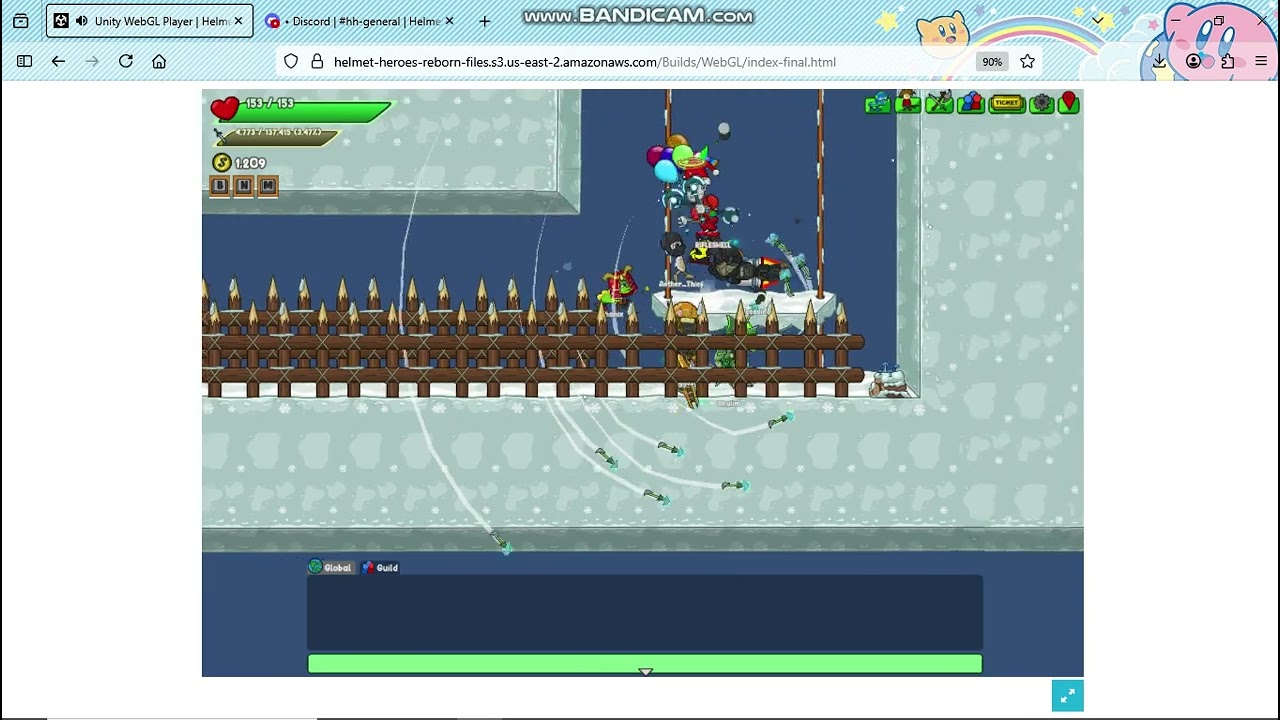1280x720 pixels.
Task: Click the chat message log area
Action: (645, 612)
